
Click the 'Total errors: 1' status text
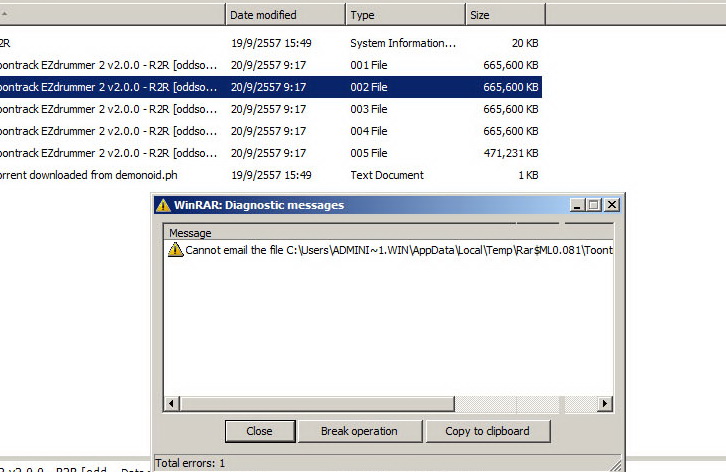190,463
